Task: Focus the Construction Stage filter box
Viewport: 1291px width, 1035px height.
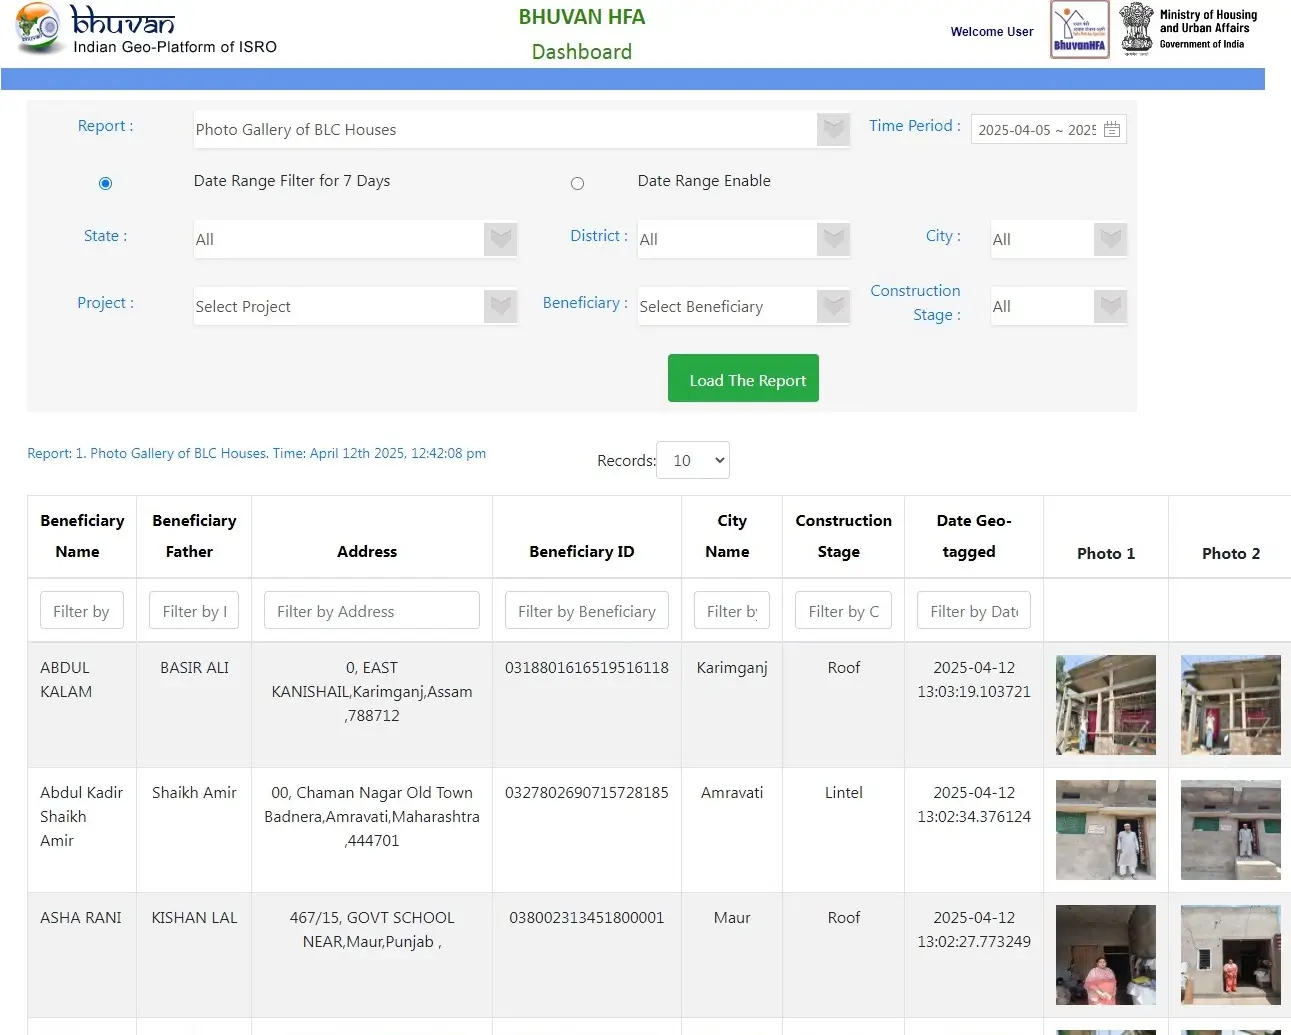Action: click(844, 610)
